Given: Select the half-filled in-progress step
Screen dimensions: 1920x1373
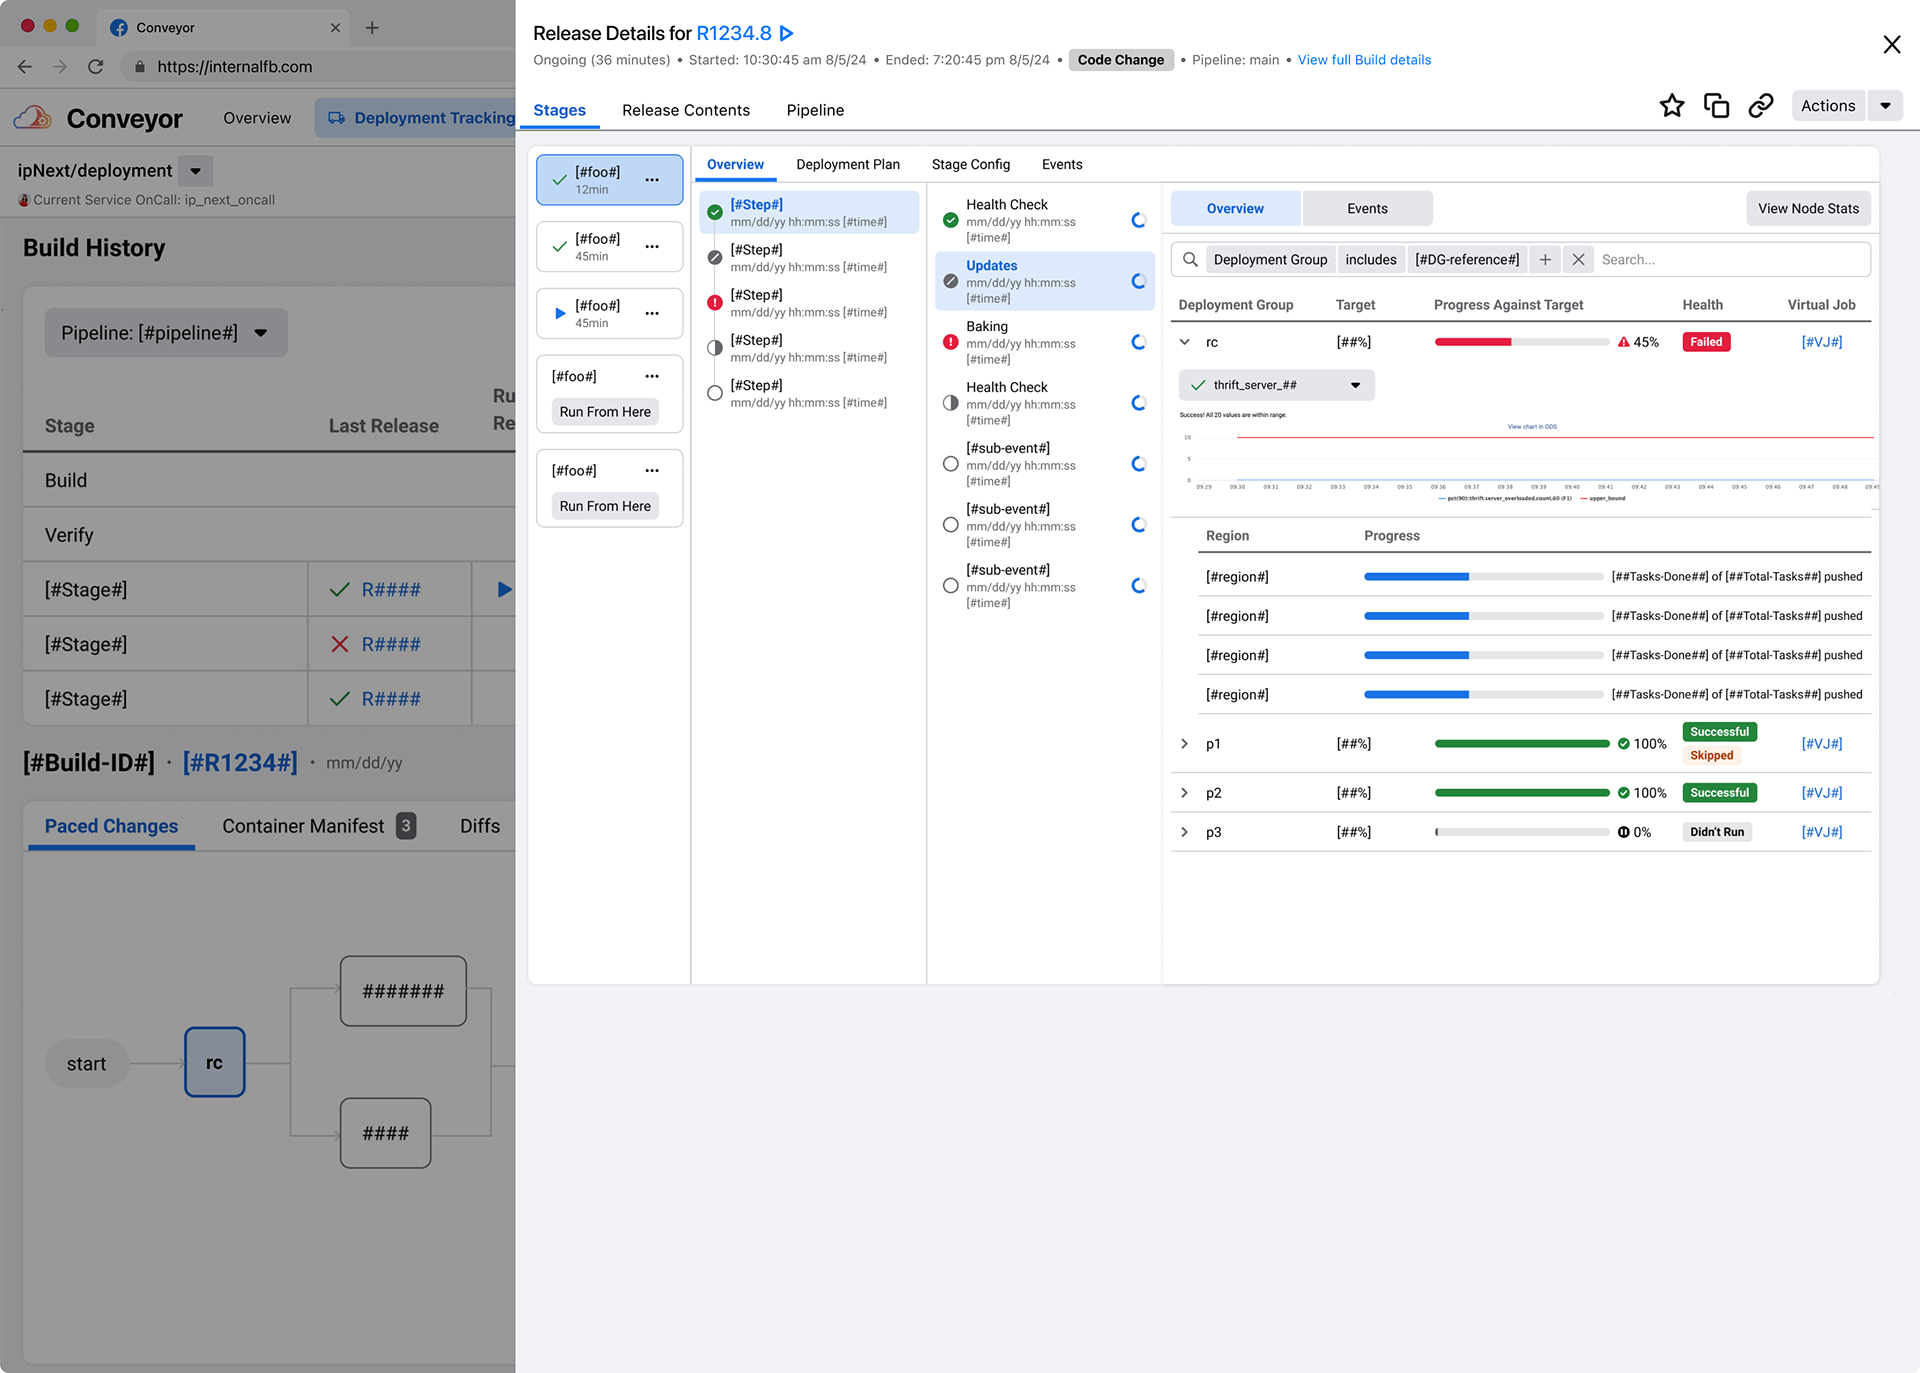Looking at the screenshot, I should pos(808,348).
